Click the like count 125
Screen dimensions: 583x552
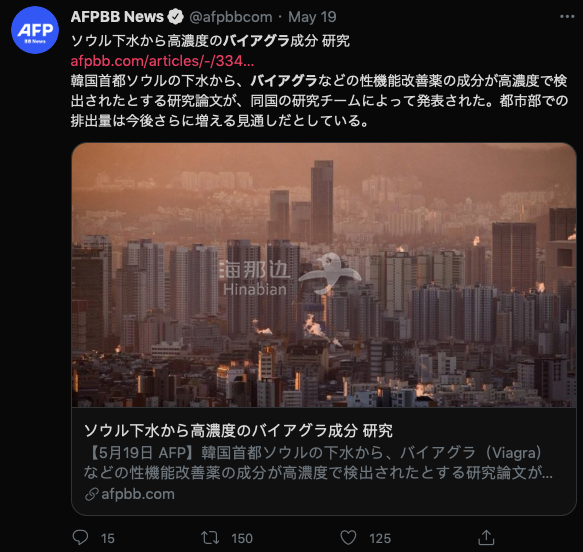pyautogui.click(x=380, y=538)
